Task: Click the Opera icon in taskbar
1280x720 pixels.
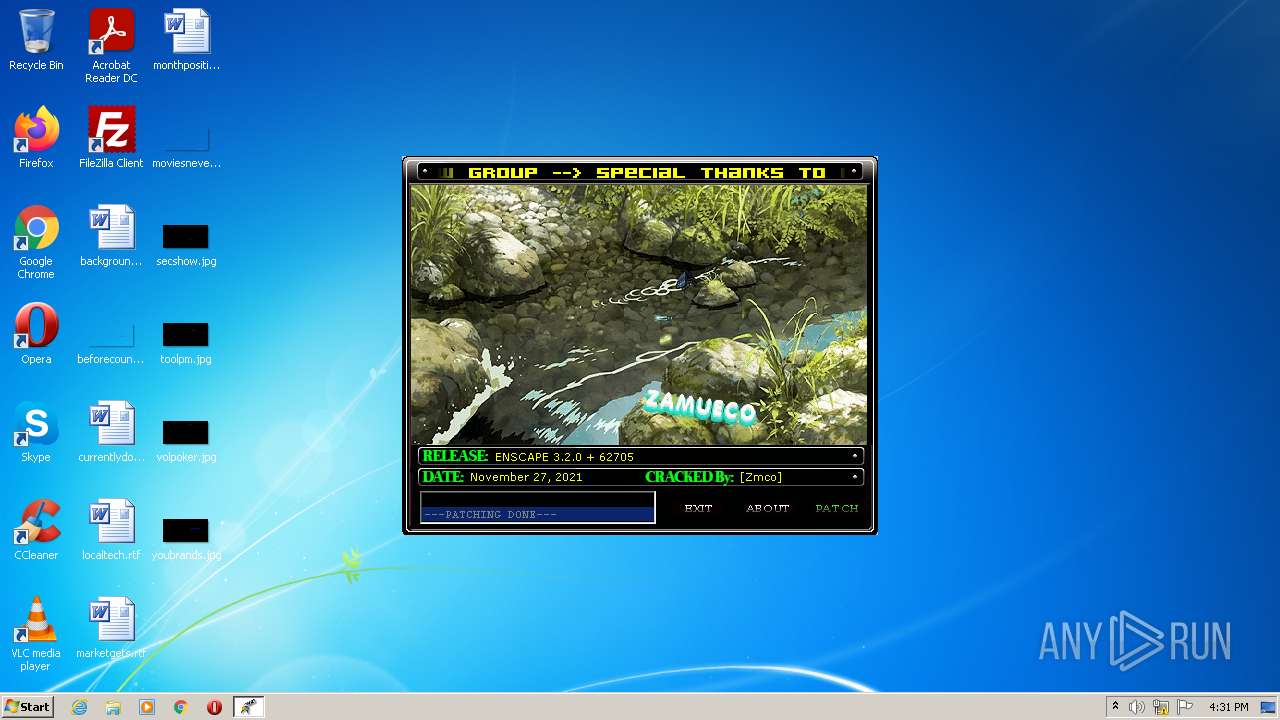Action: 214,707
